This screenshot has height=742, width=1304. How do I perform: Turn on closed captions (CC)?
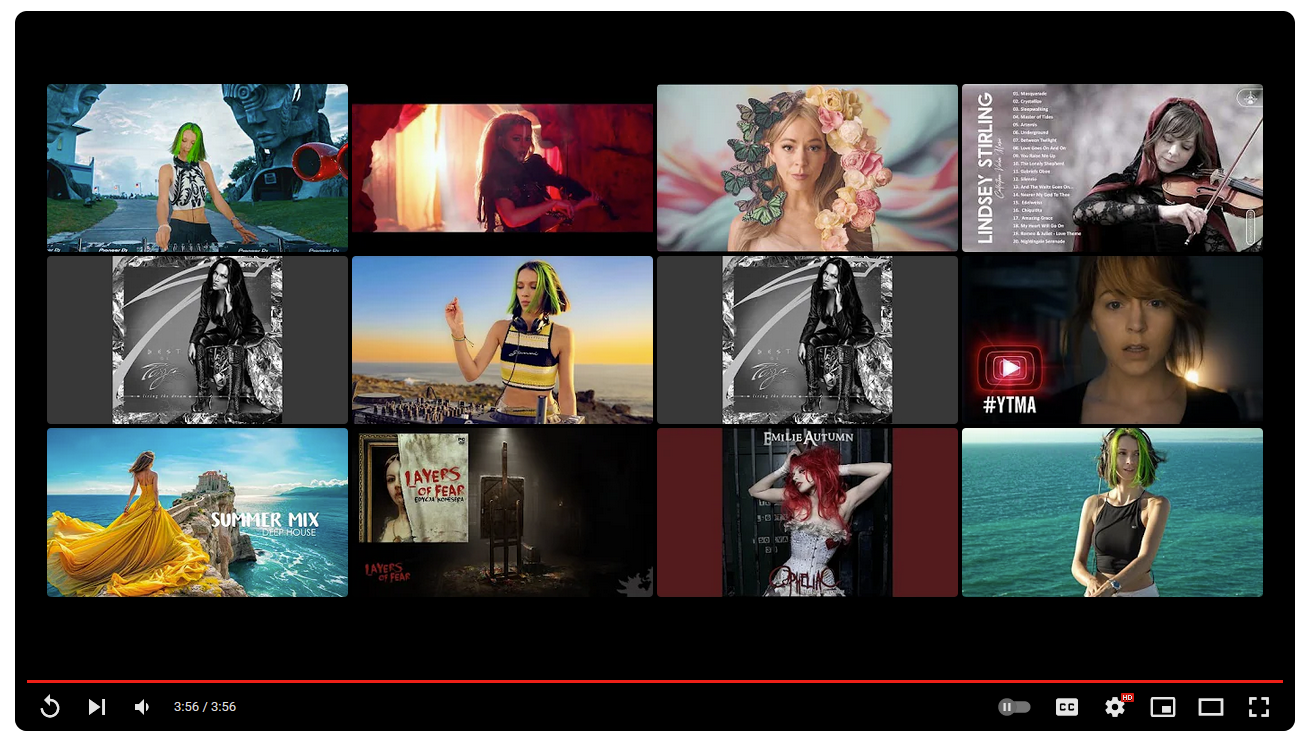1067,707
